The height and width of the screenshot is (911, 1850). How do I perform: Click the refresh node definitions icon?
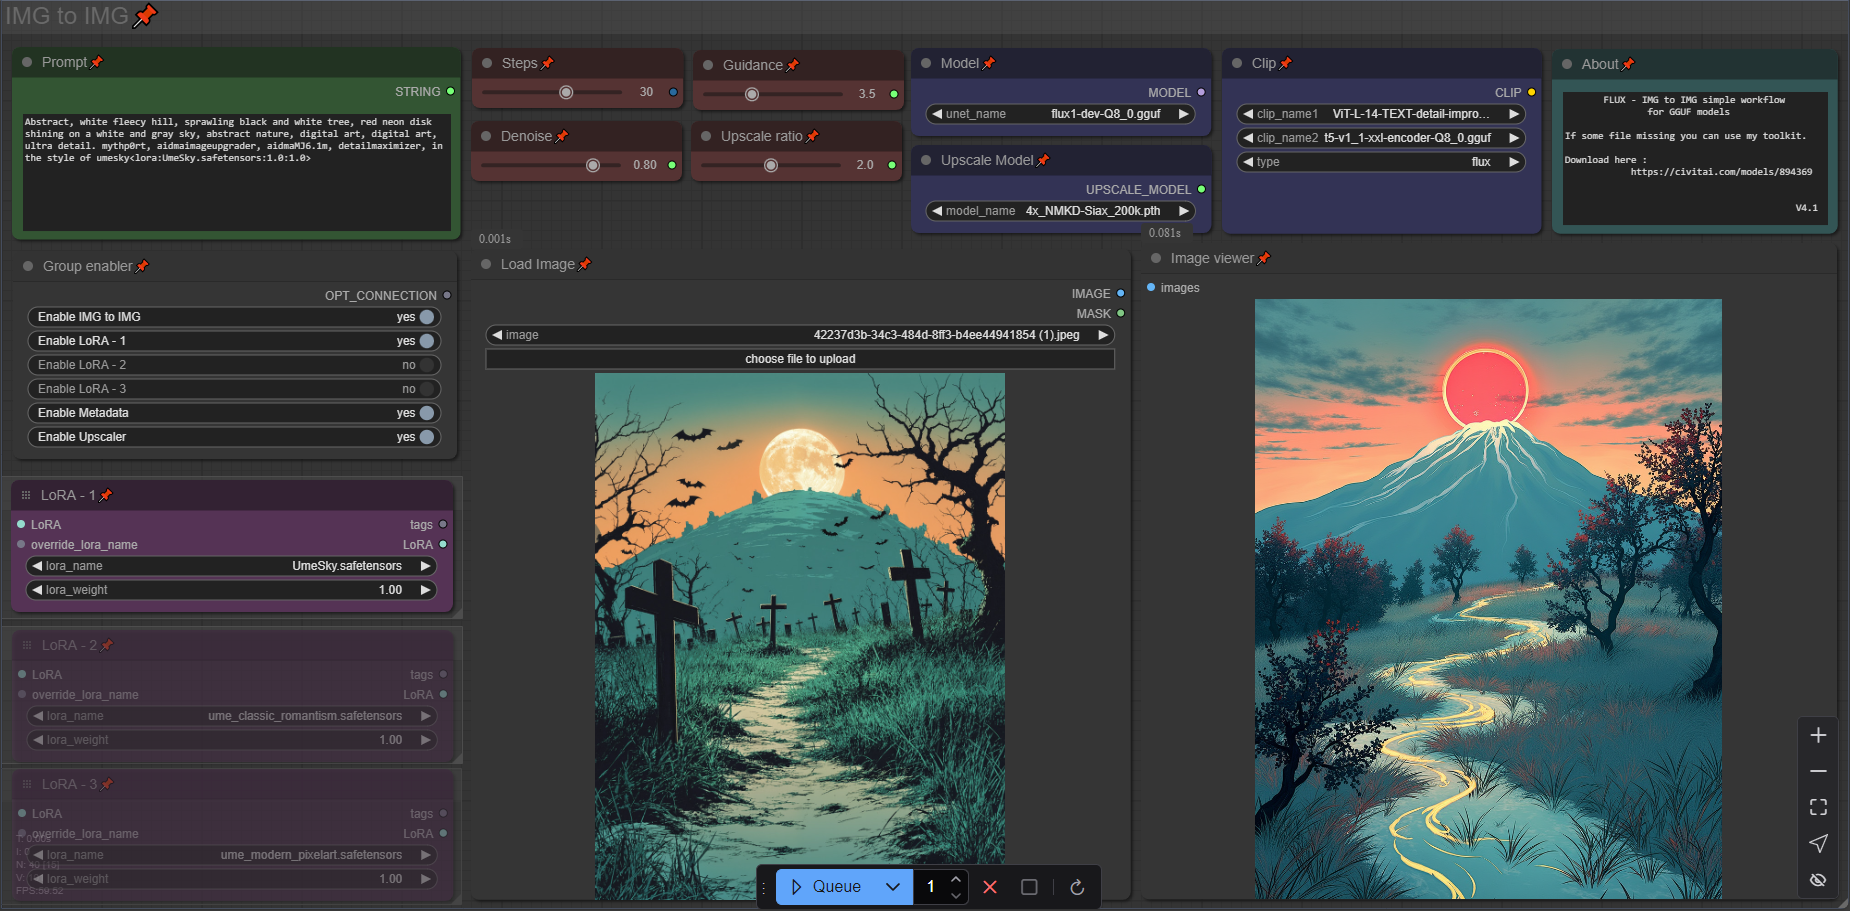[1077, 887]
